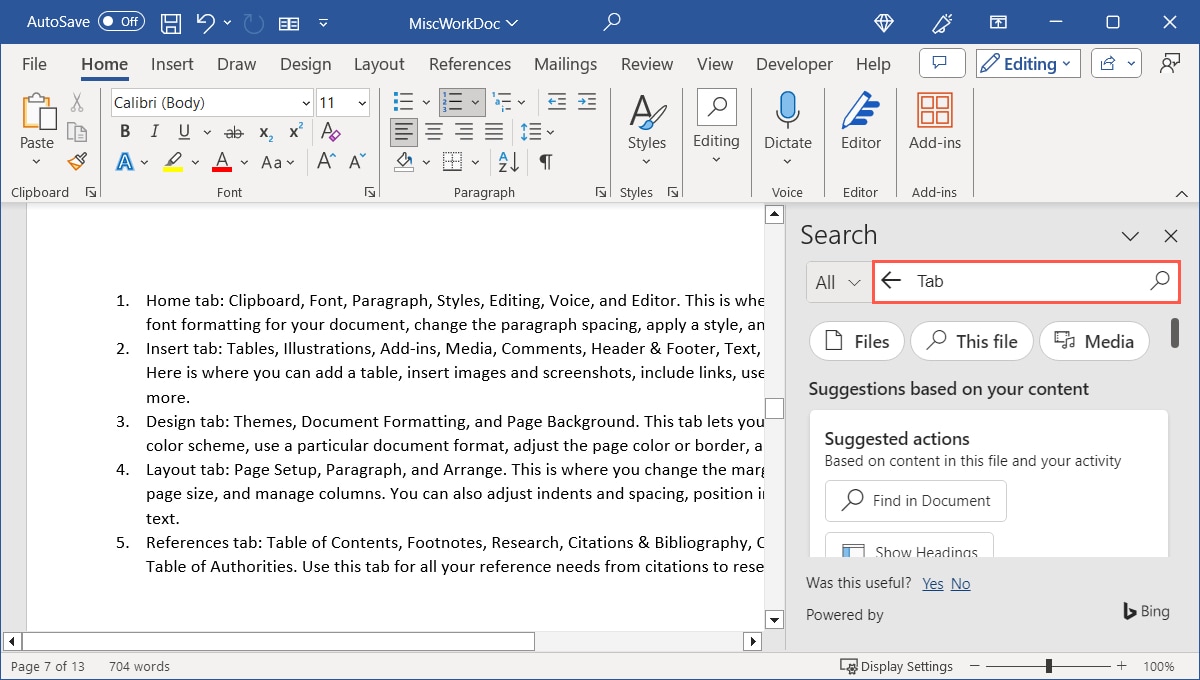Screen dimensions: 1200x680
Task: Toggle bold formatting in the Font group
Action: click(124, 131)
